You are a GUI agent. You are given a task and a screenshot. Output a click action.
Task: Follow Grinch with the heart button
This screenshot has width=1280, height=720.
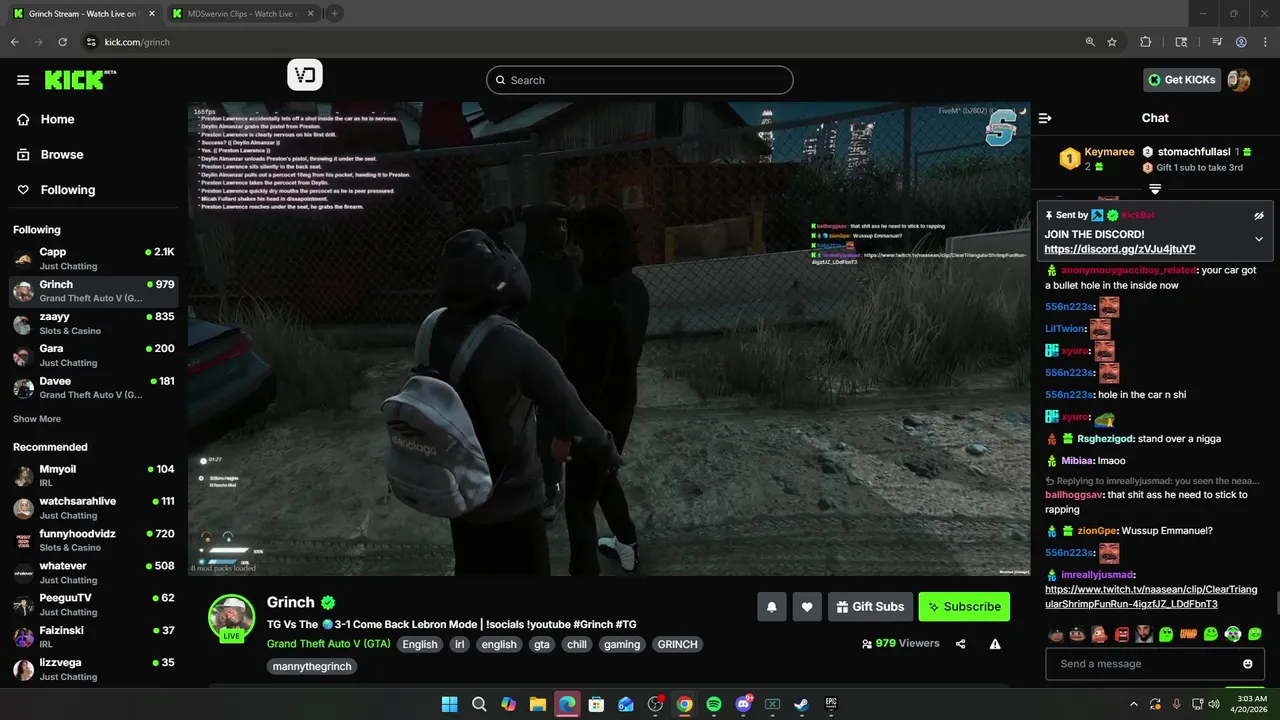coord(807,606)
